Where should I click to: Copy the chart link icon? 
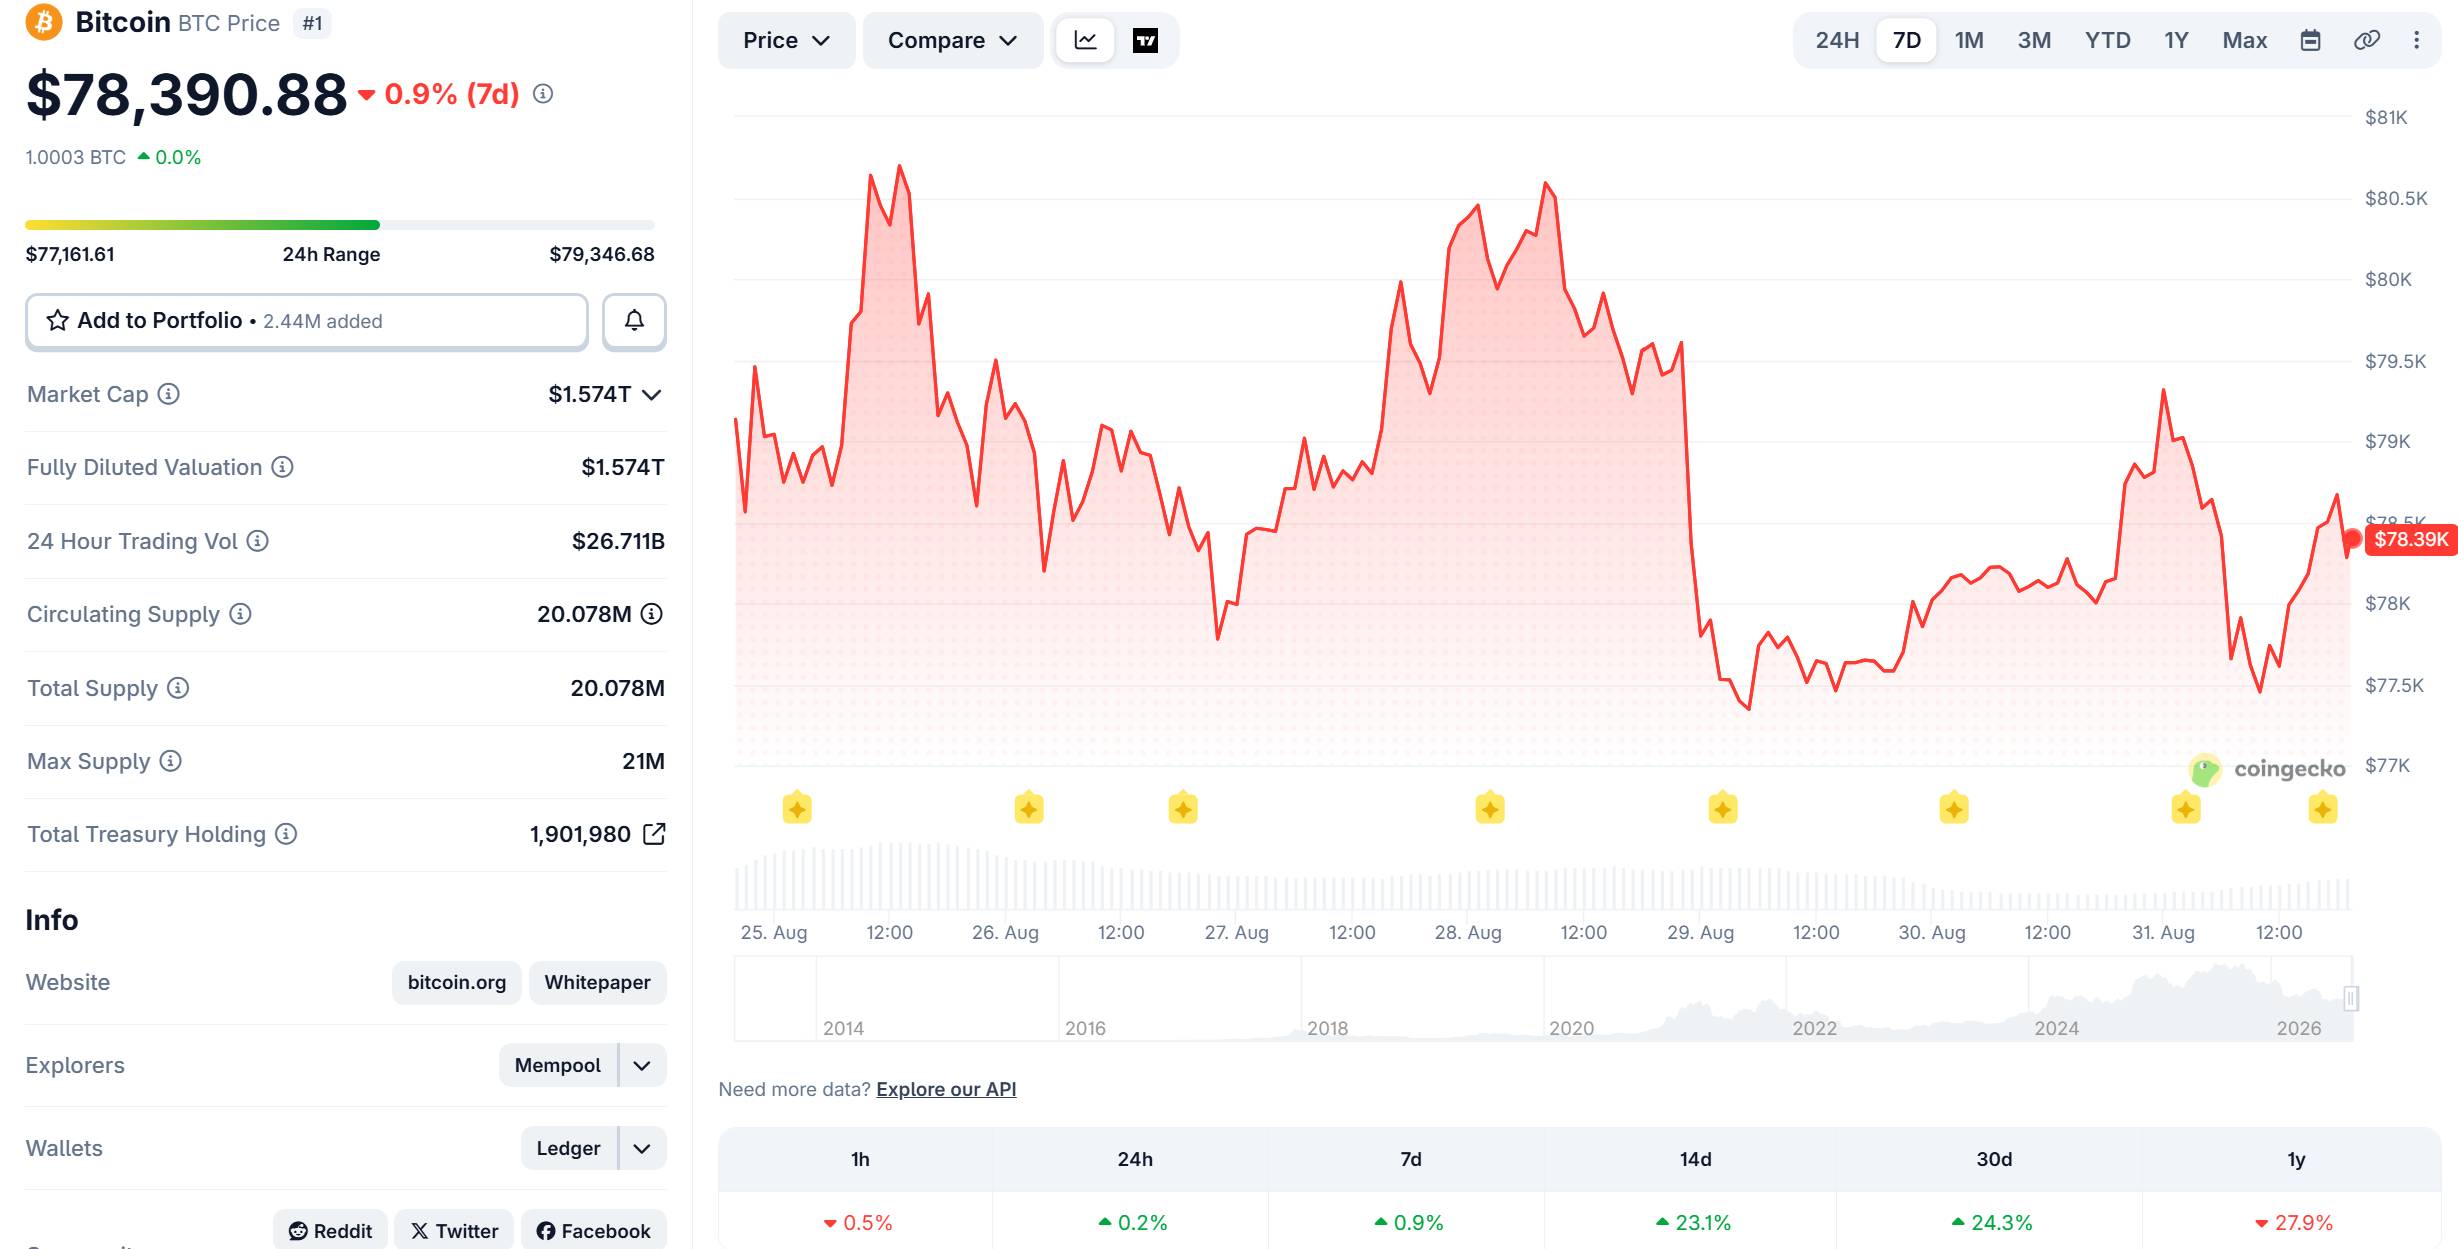coord(2366,40)
